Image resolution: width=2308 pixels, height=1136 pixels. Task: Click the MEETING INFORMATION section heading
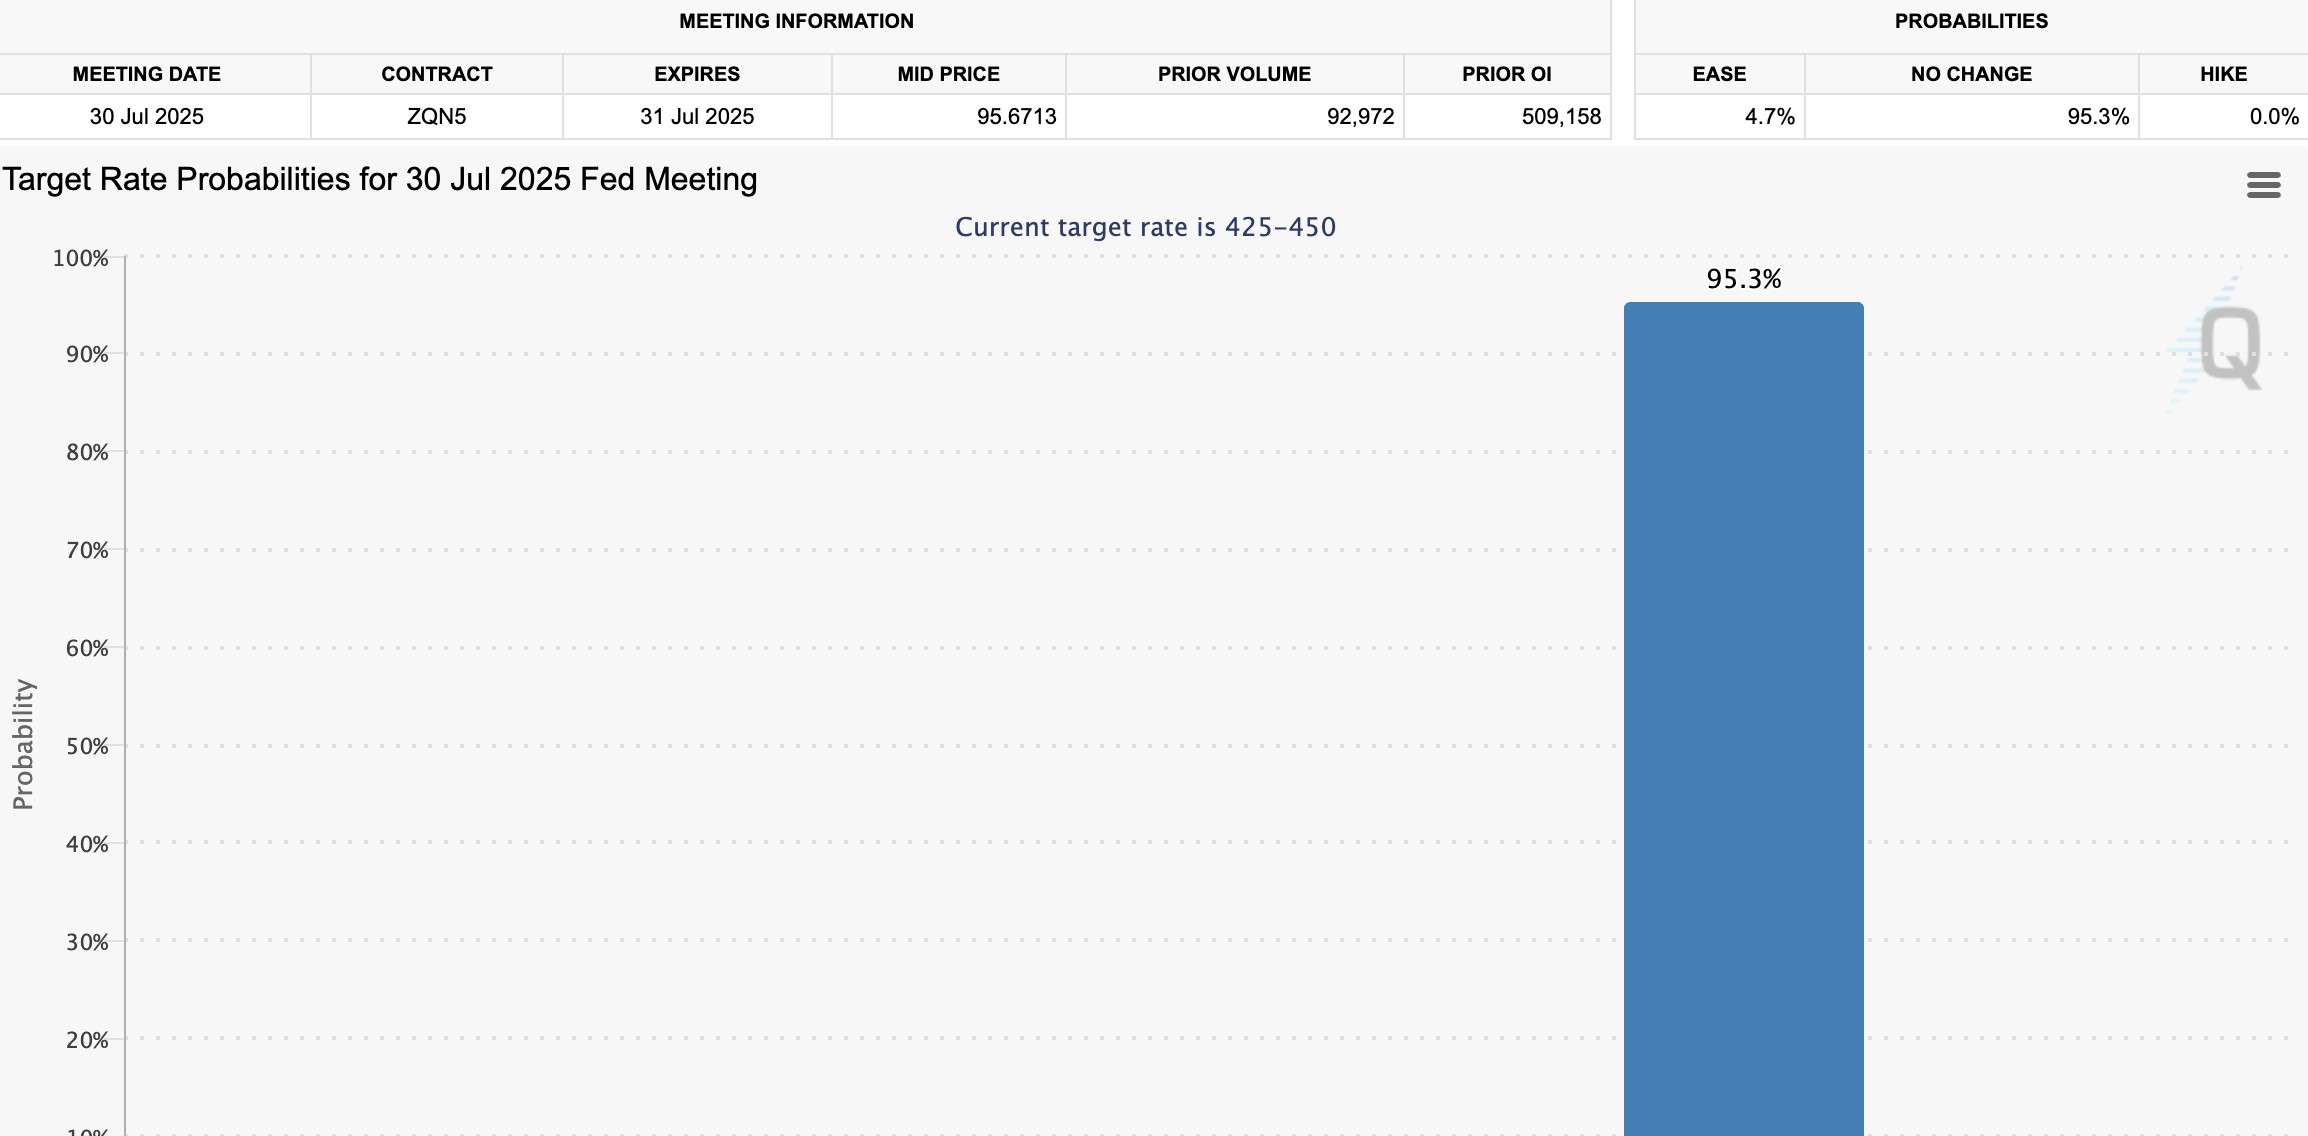tap(796, 21)
